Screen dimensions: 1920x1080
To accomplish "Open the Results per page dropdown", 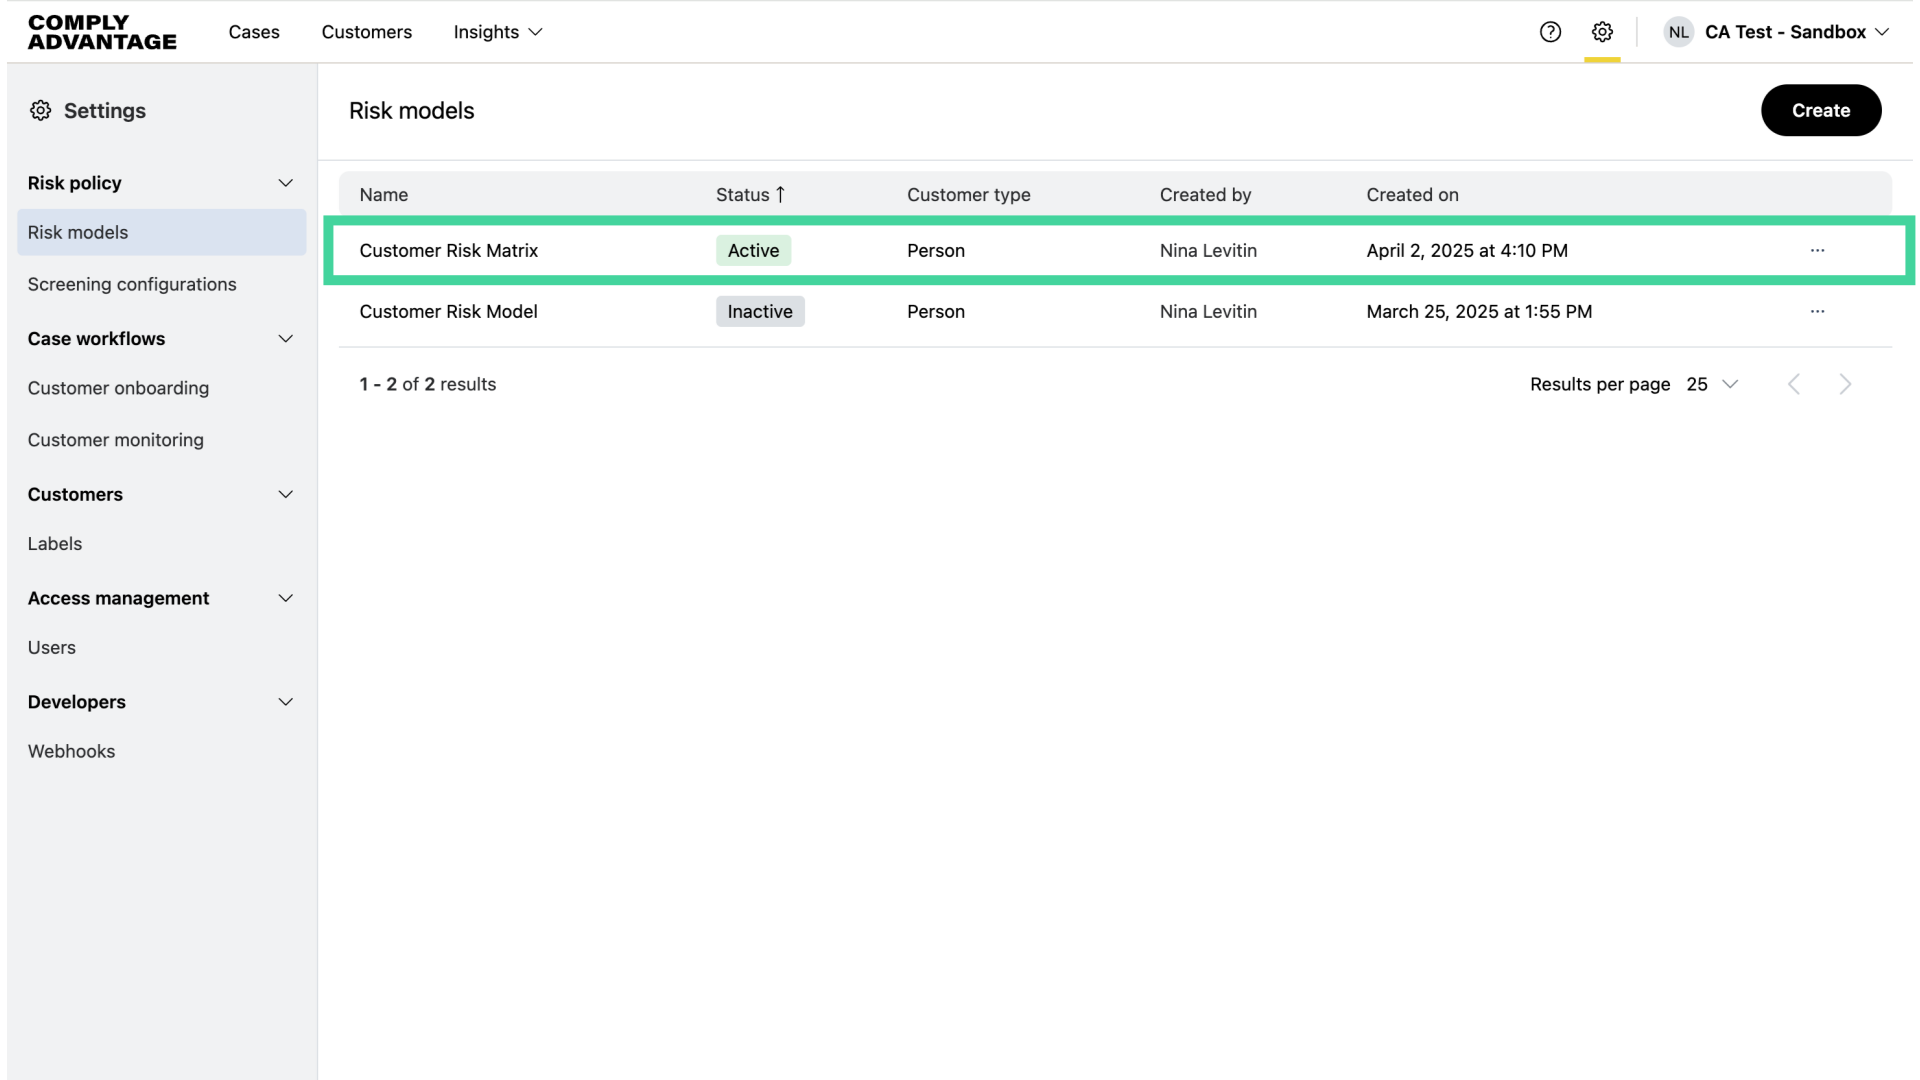I will click(x=1712, y=384).
